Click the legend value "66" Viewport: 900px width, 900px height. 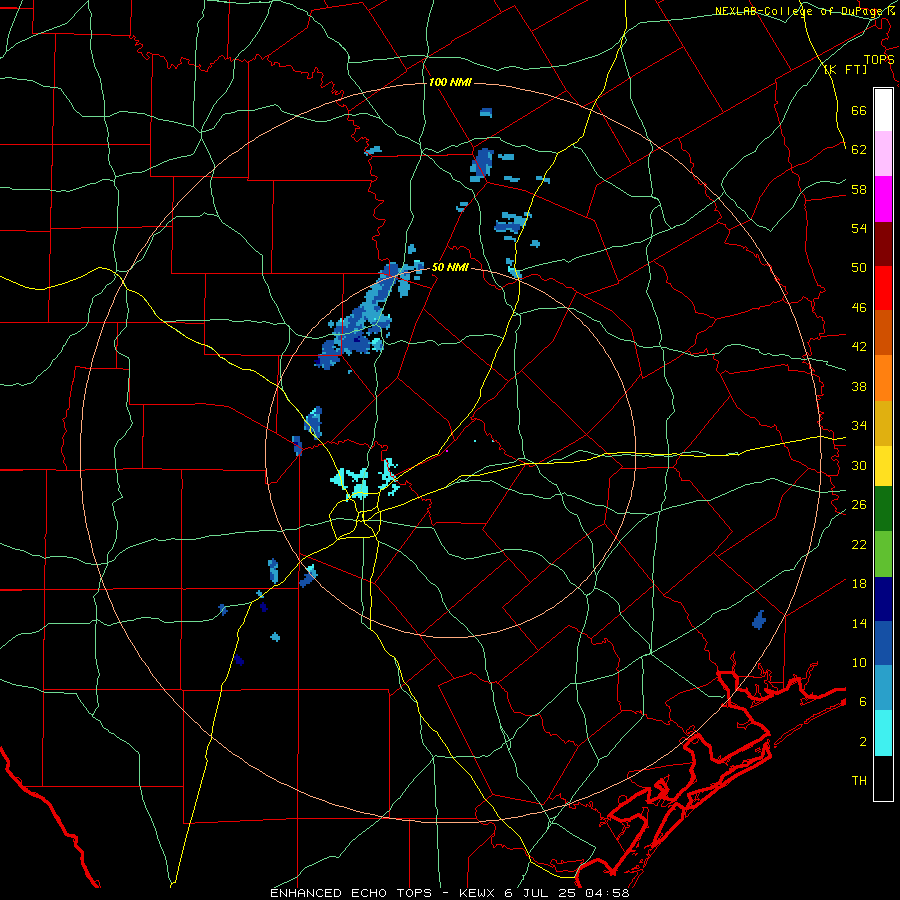click(859, 110)
